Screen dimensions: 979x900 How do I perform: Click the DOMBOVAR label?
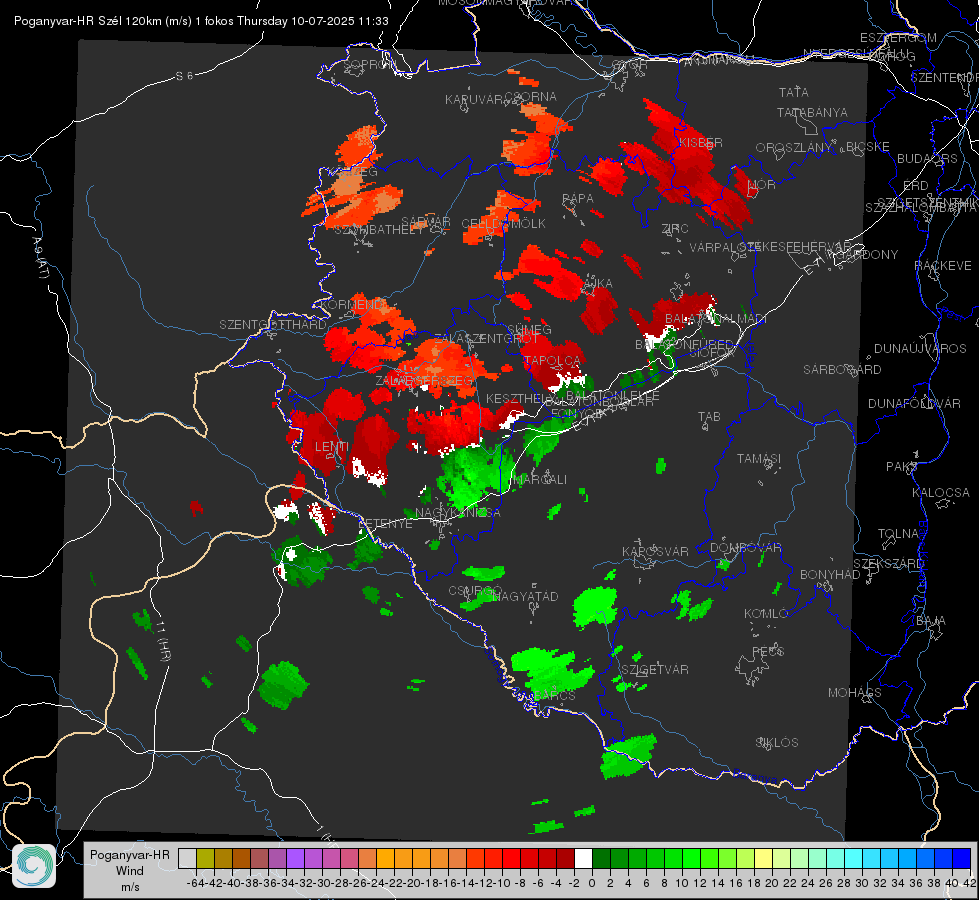[745, 548]
